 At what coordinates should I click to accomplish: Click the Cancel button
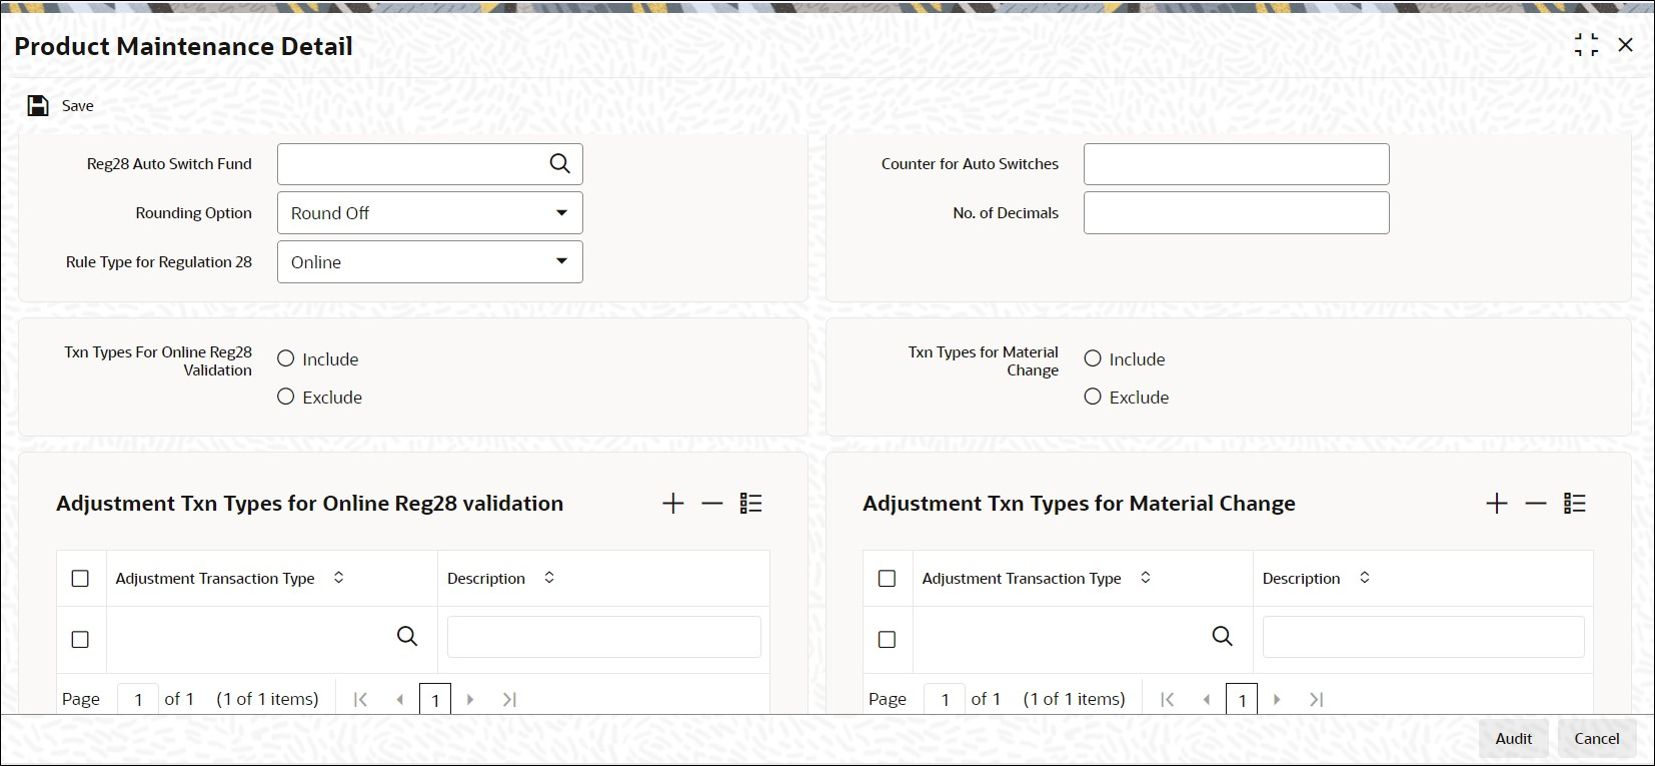(x=1597, y=739)
